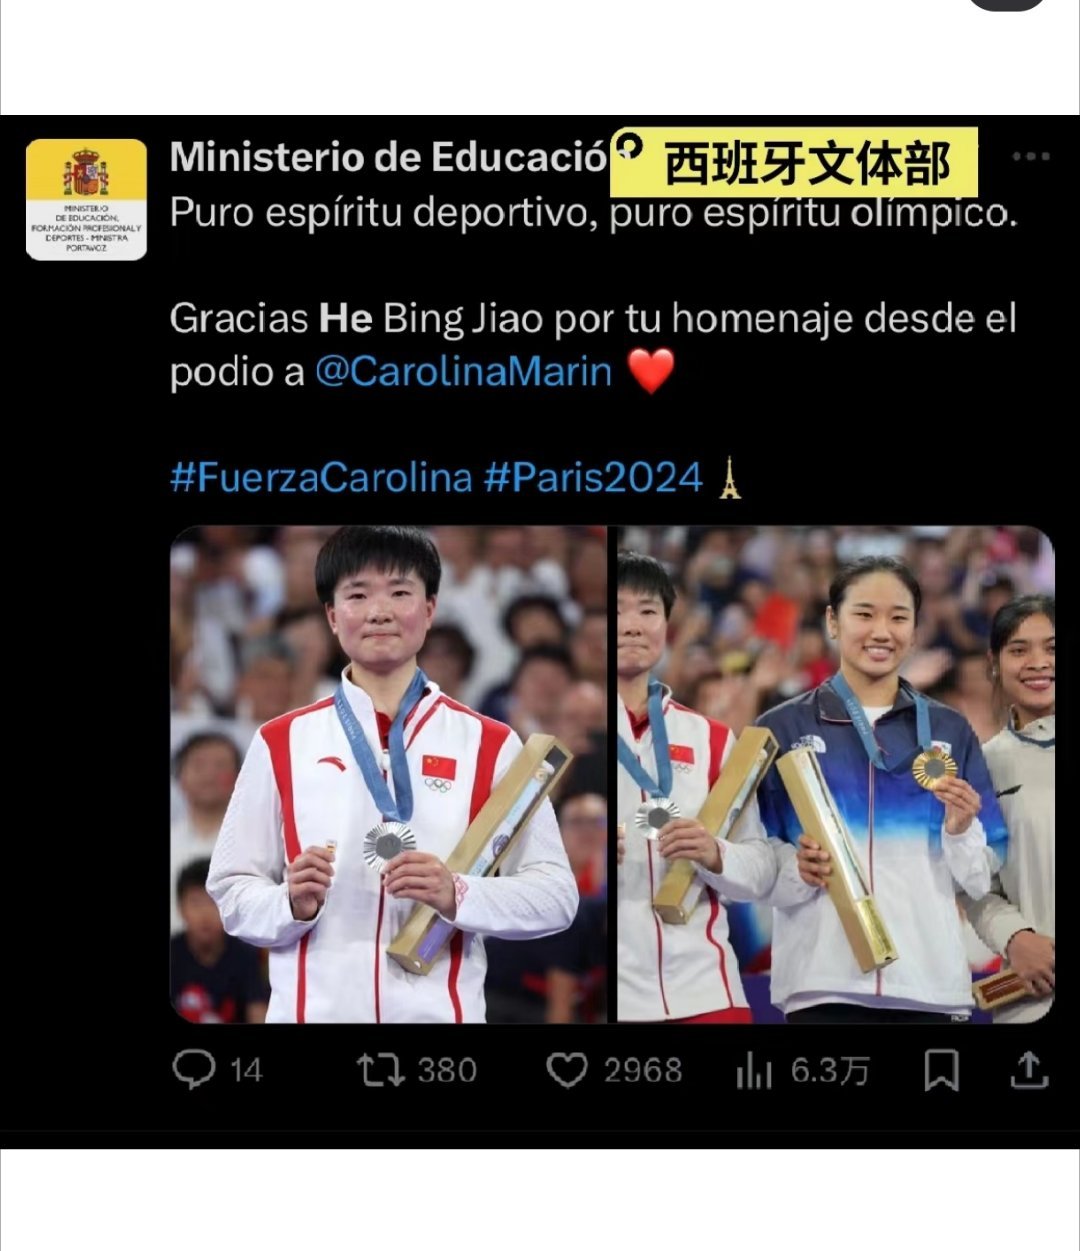Select the tweet text about He Bing Jiao
1080x1251 pixels.
(593, 345)
